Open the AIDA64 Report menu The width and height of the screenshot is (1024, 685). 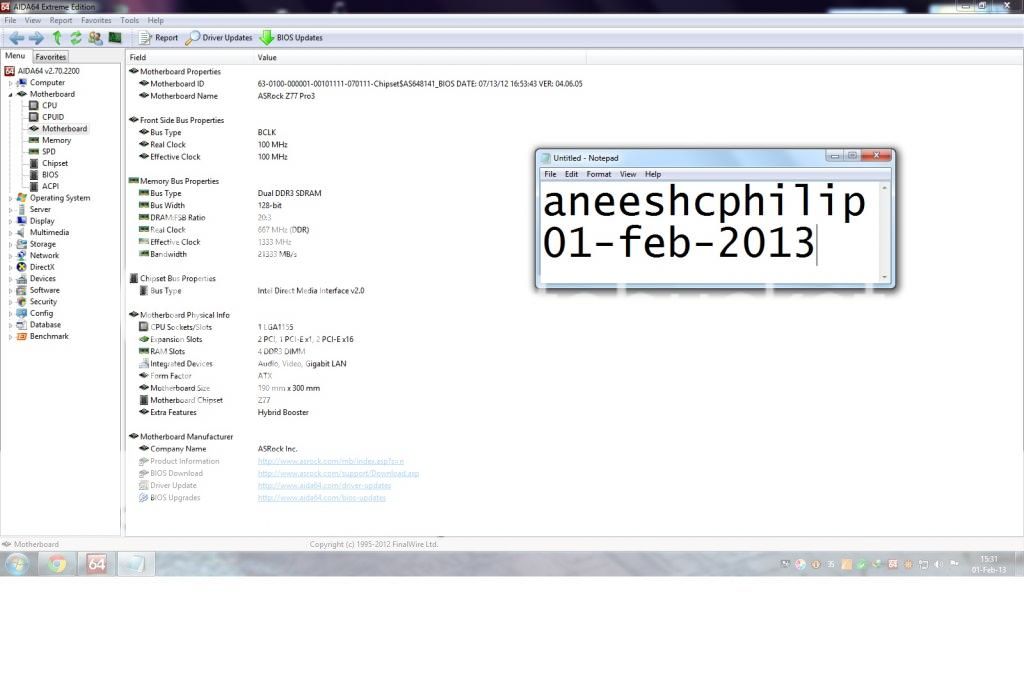[61, 20]
